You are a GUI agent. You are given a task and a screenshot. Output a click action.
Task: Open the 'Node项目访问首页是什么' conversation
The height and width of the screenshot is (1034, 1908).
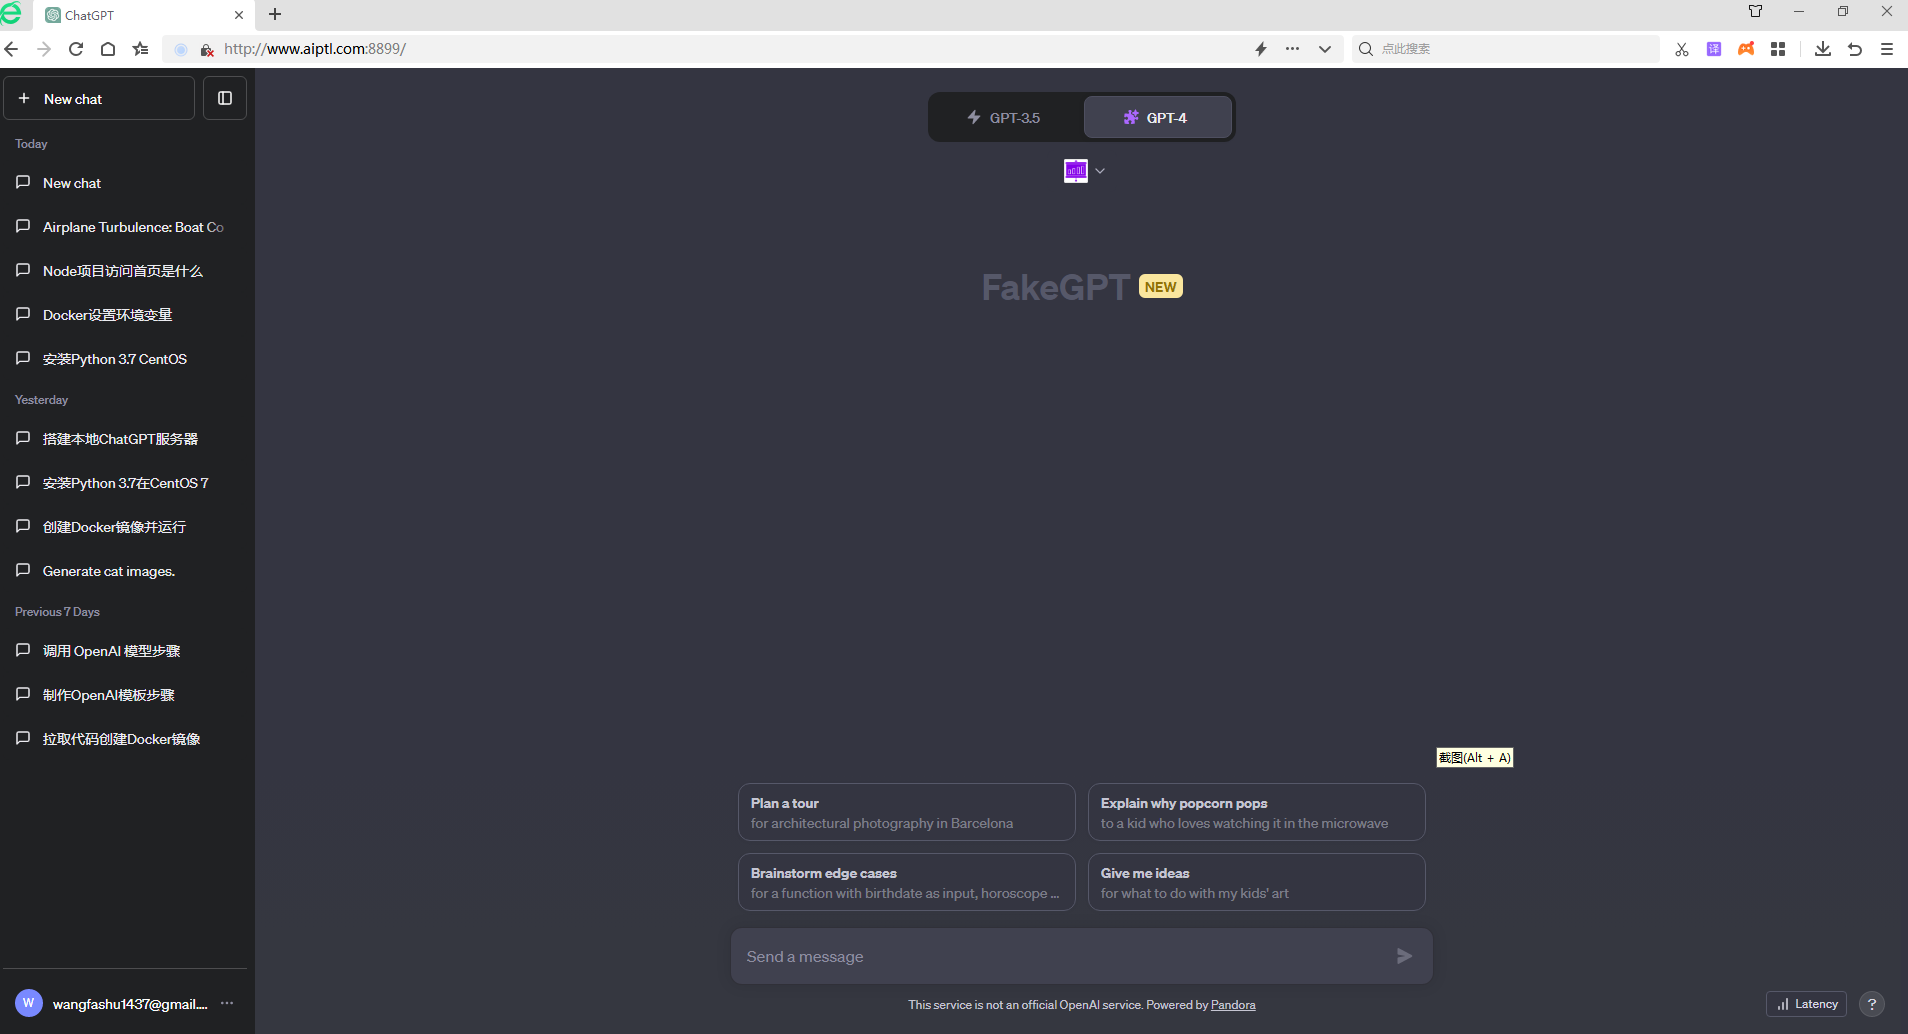127,271
